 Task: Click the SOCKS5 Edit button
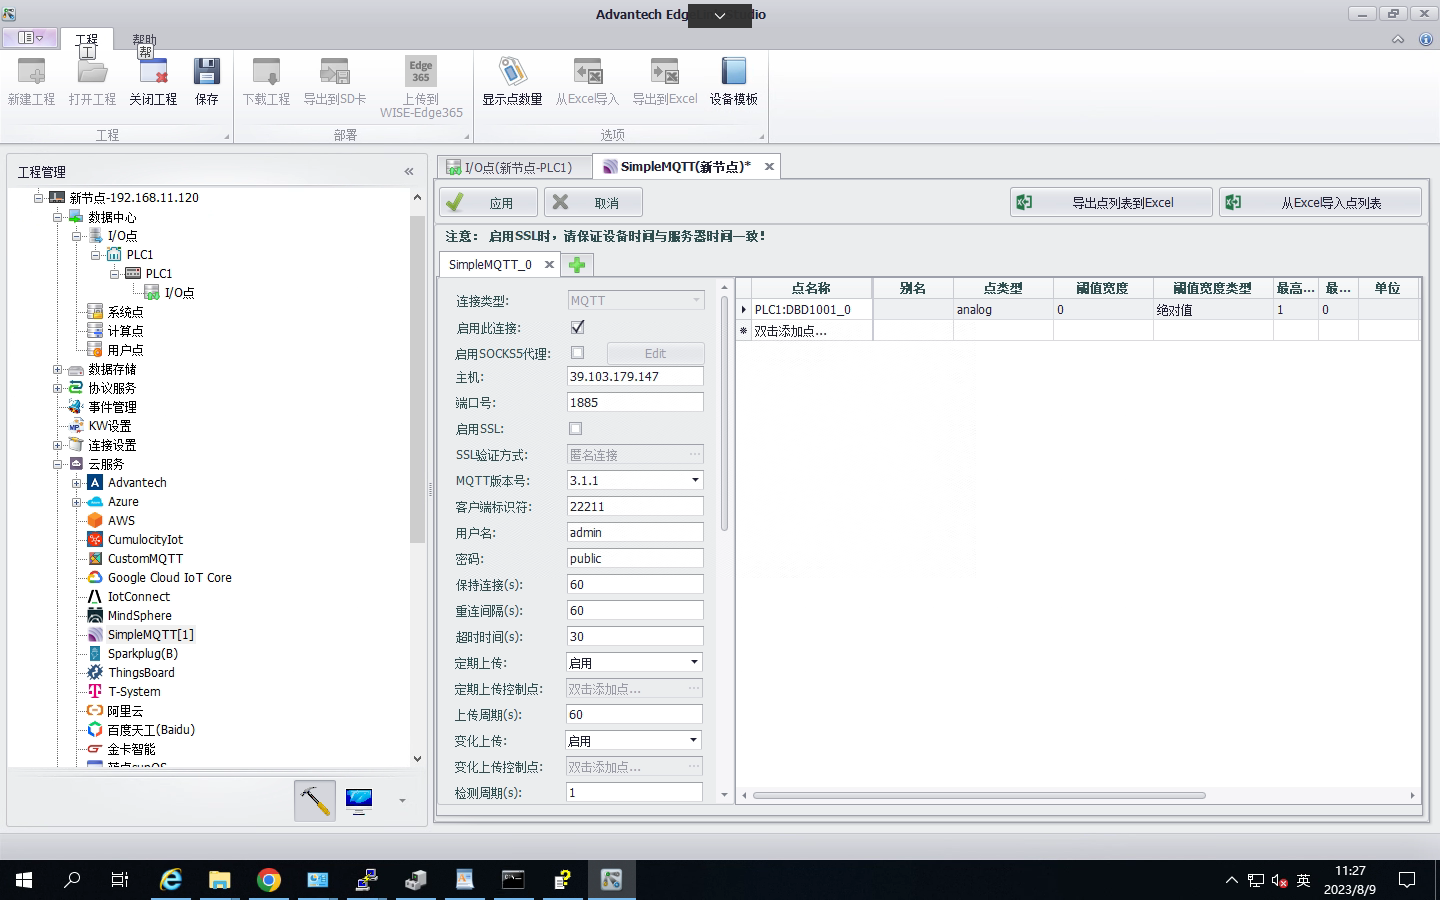655,353
